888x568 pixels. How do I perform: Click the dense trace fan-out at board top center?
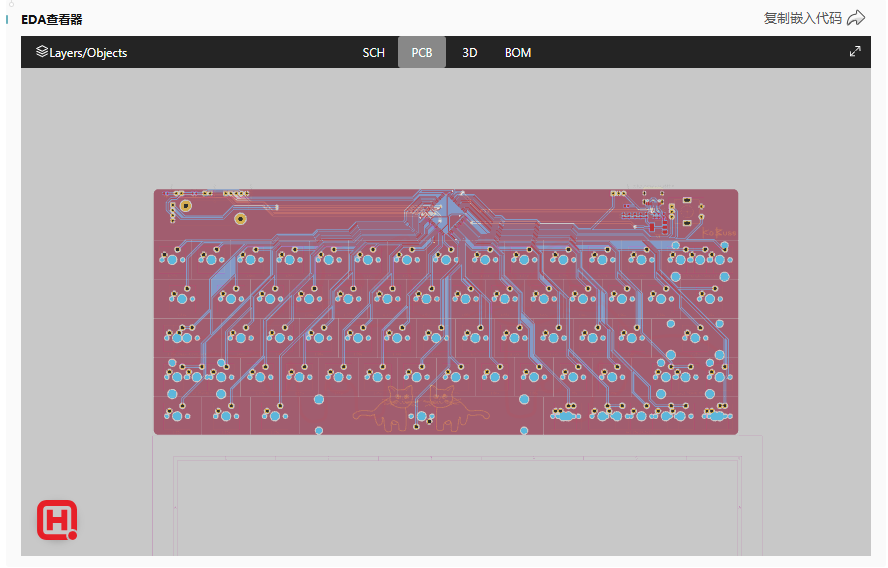(x=440, y=215)
